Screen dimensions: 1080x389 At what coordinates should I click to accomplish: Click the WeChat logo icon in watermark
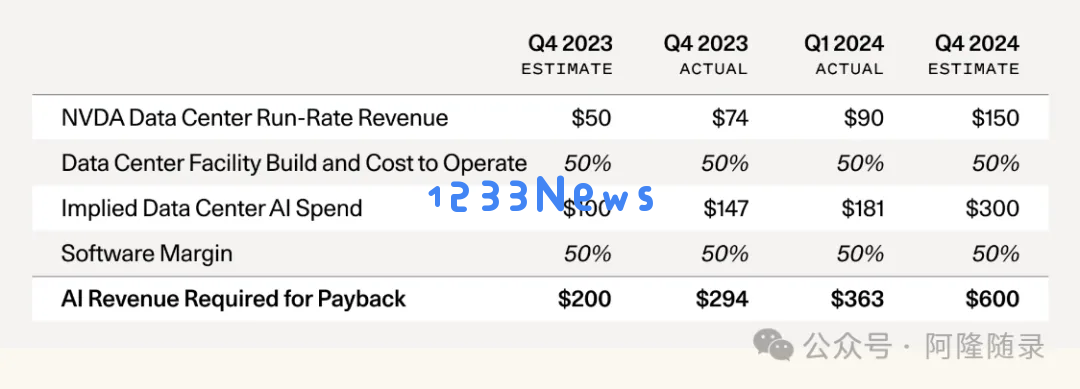pos(773,345)
